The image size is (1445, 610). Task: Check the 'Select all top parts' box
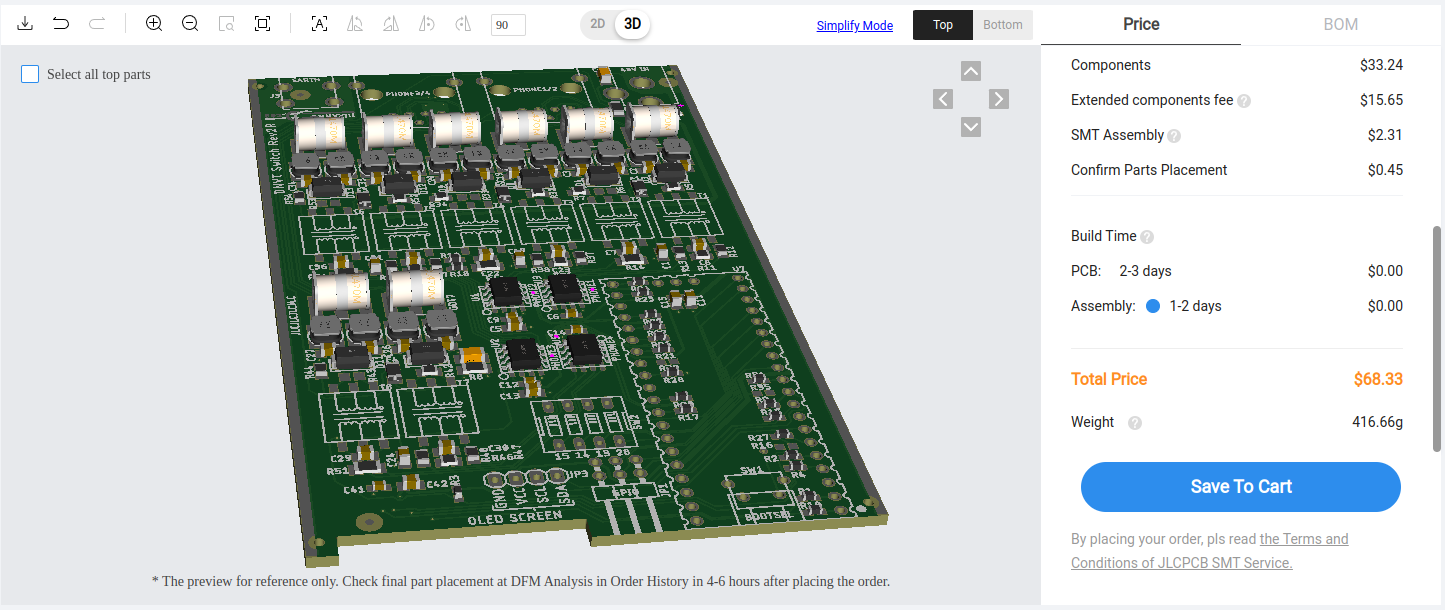(x=30, y=74)
